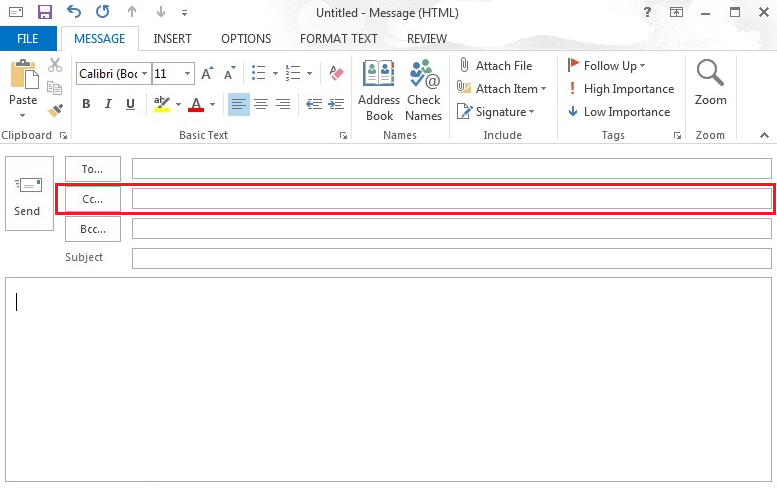Click the Check Names icon
The height and width of the screenshot is (488, 777).
point(423,90)
